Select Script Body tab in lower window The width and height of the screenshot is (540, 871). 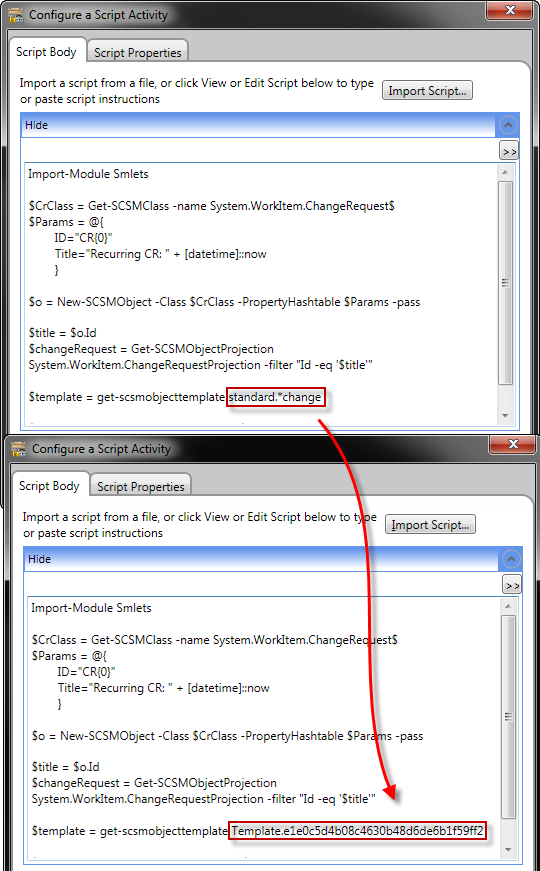coord(49,485)
